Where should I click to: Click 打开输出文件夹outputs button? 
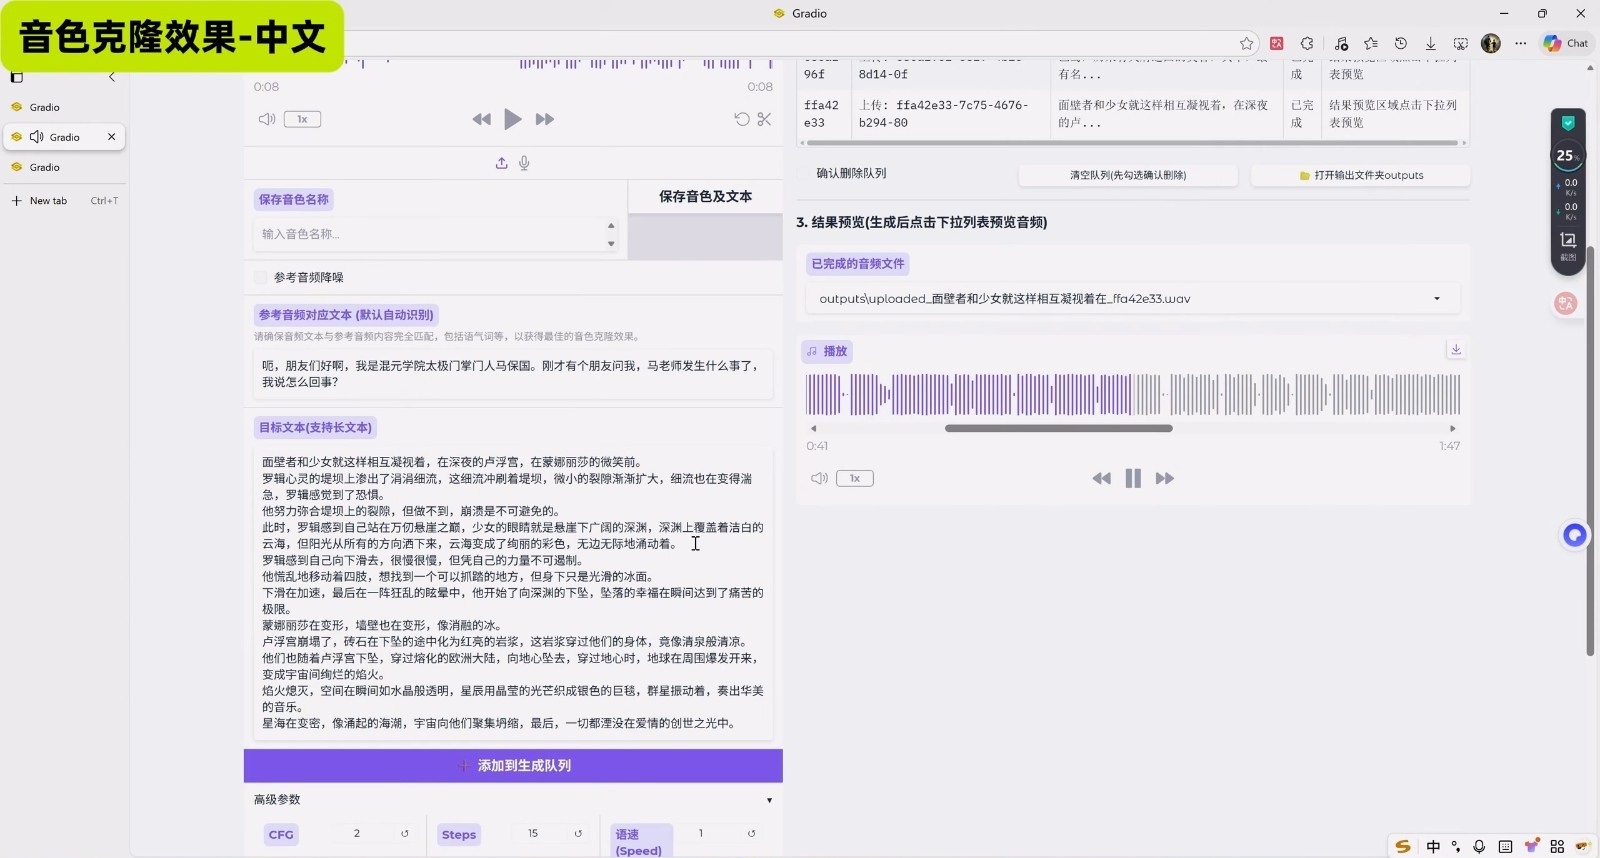[x=1360, y=176]
